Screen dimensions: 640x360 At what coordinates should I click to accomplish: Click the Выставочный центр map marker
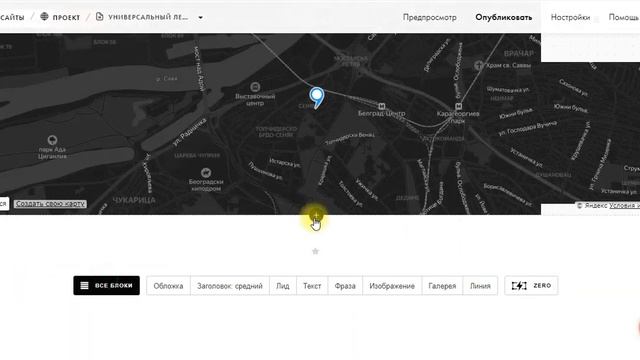pos(255,87)
